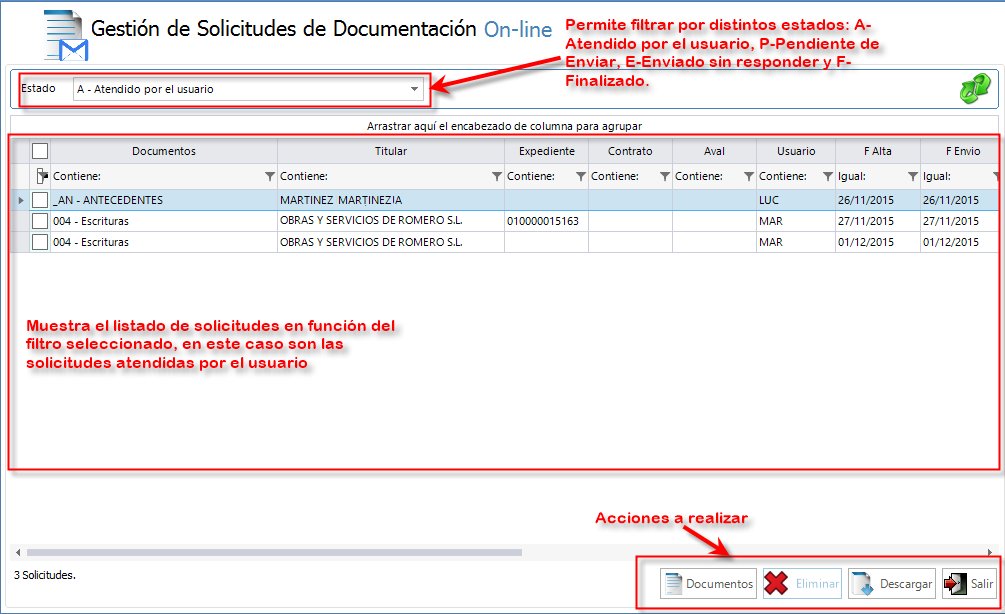
Task: Click the F Alta cell '26/11/2015'
Action: click(x=877, y=200)
